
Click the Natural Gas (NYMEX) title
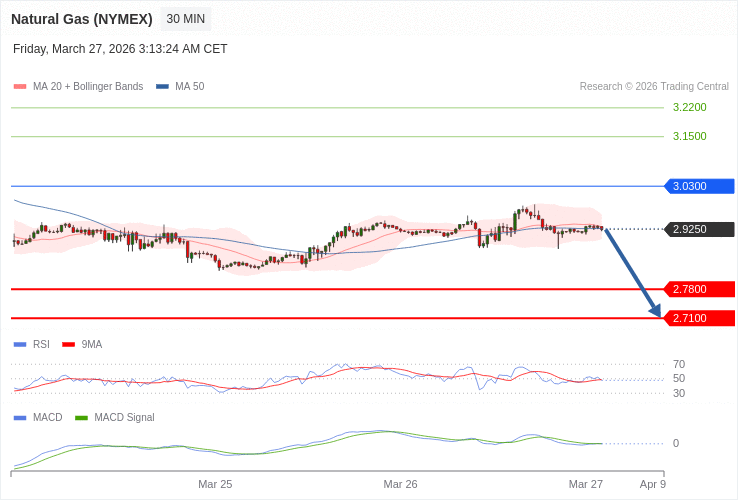(x=82, y=19)
